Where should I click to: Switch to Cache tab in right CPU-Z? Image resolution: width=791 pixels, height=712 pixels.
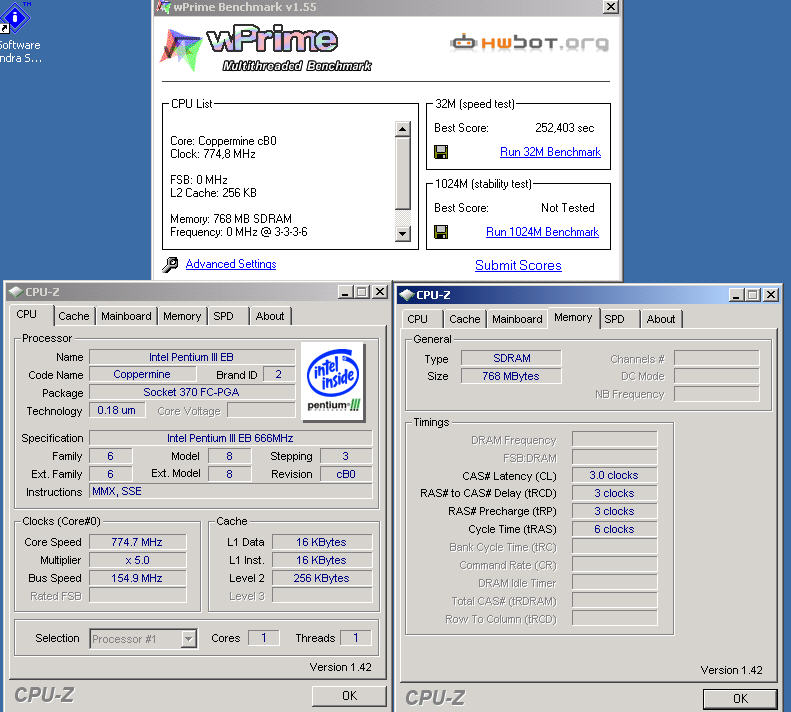coord(465,319)
